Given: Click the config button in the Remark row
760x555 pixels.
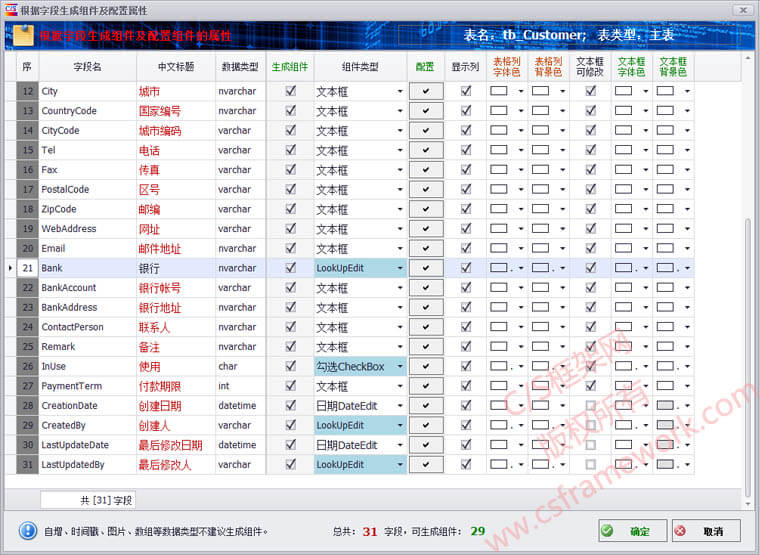Looking at the screenshot, I should pyautogui.click(x=426, y=347).
